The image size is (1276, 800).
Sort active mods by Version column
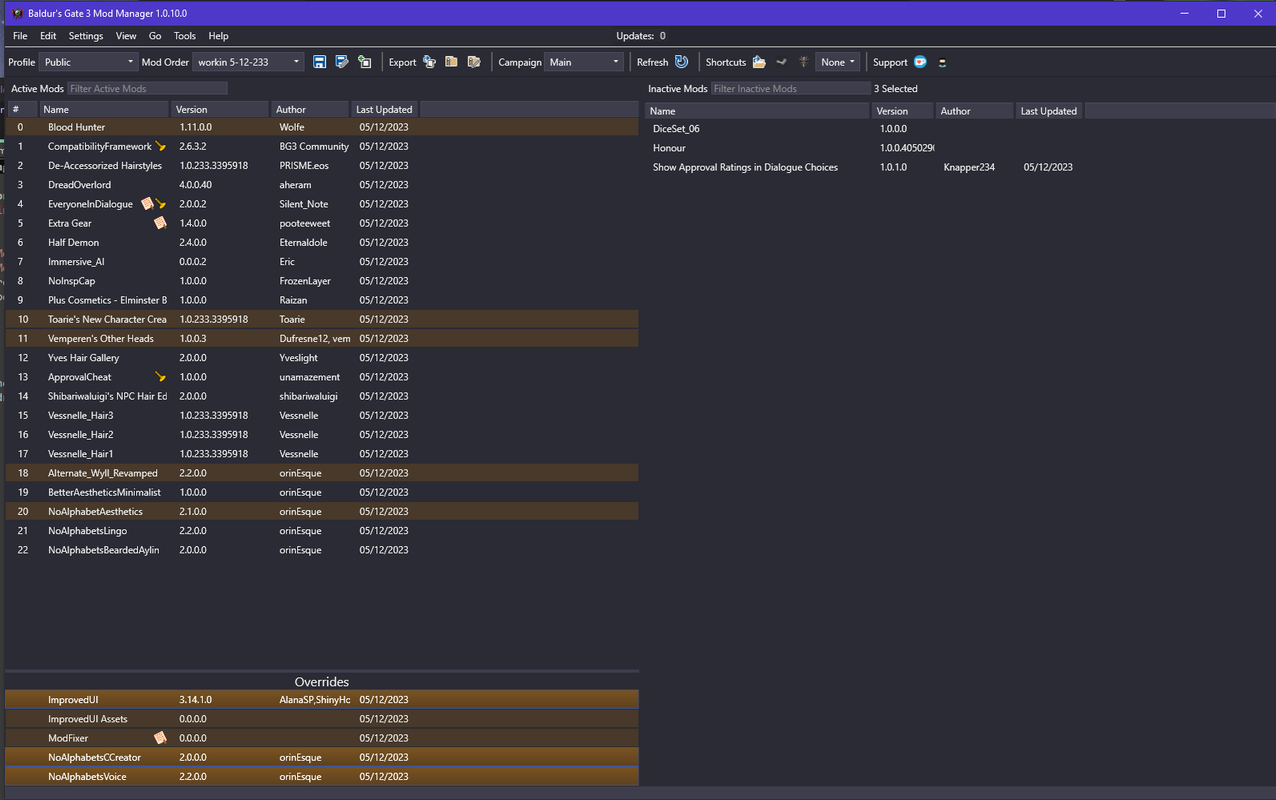[x=220, y=110]
